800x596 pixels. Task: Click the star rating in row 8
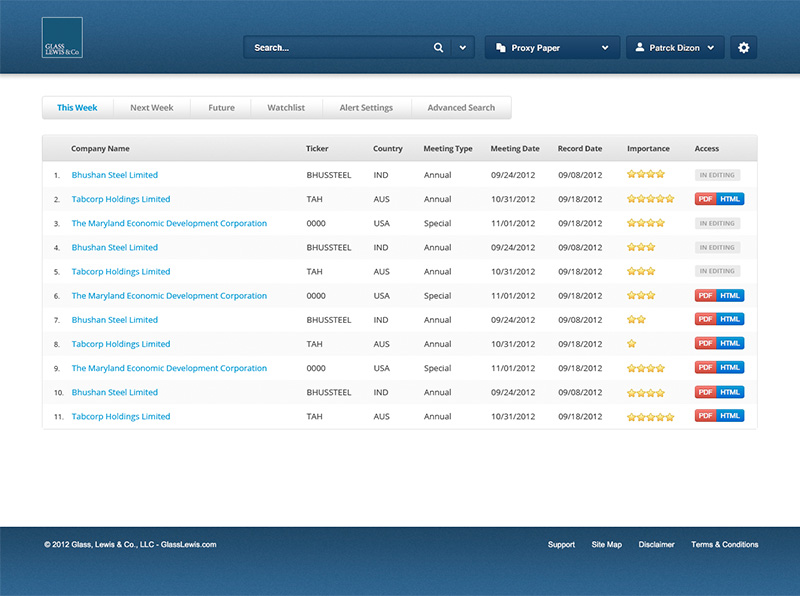pyautogui.click(x=631, y=344)
